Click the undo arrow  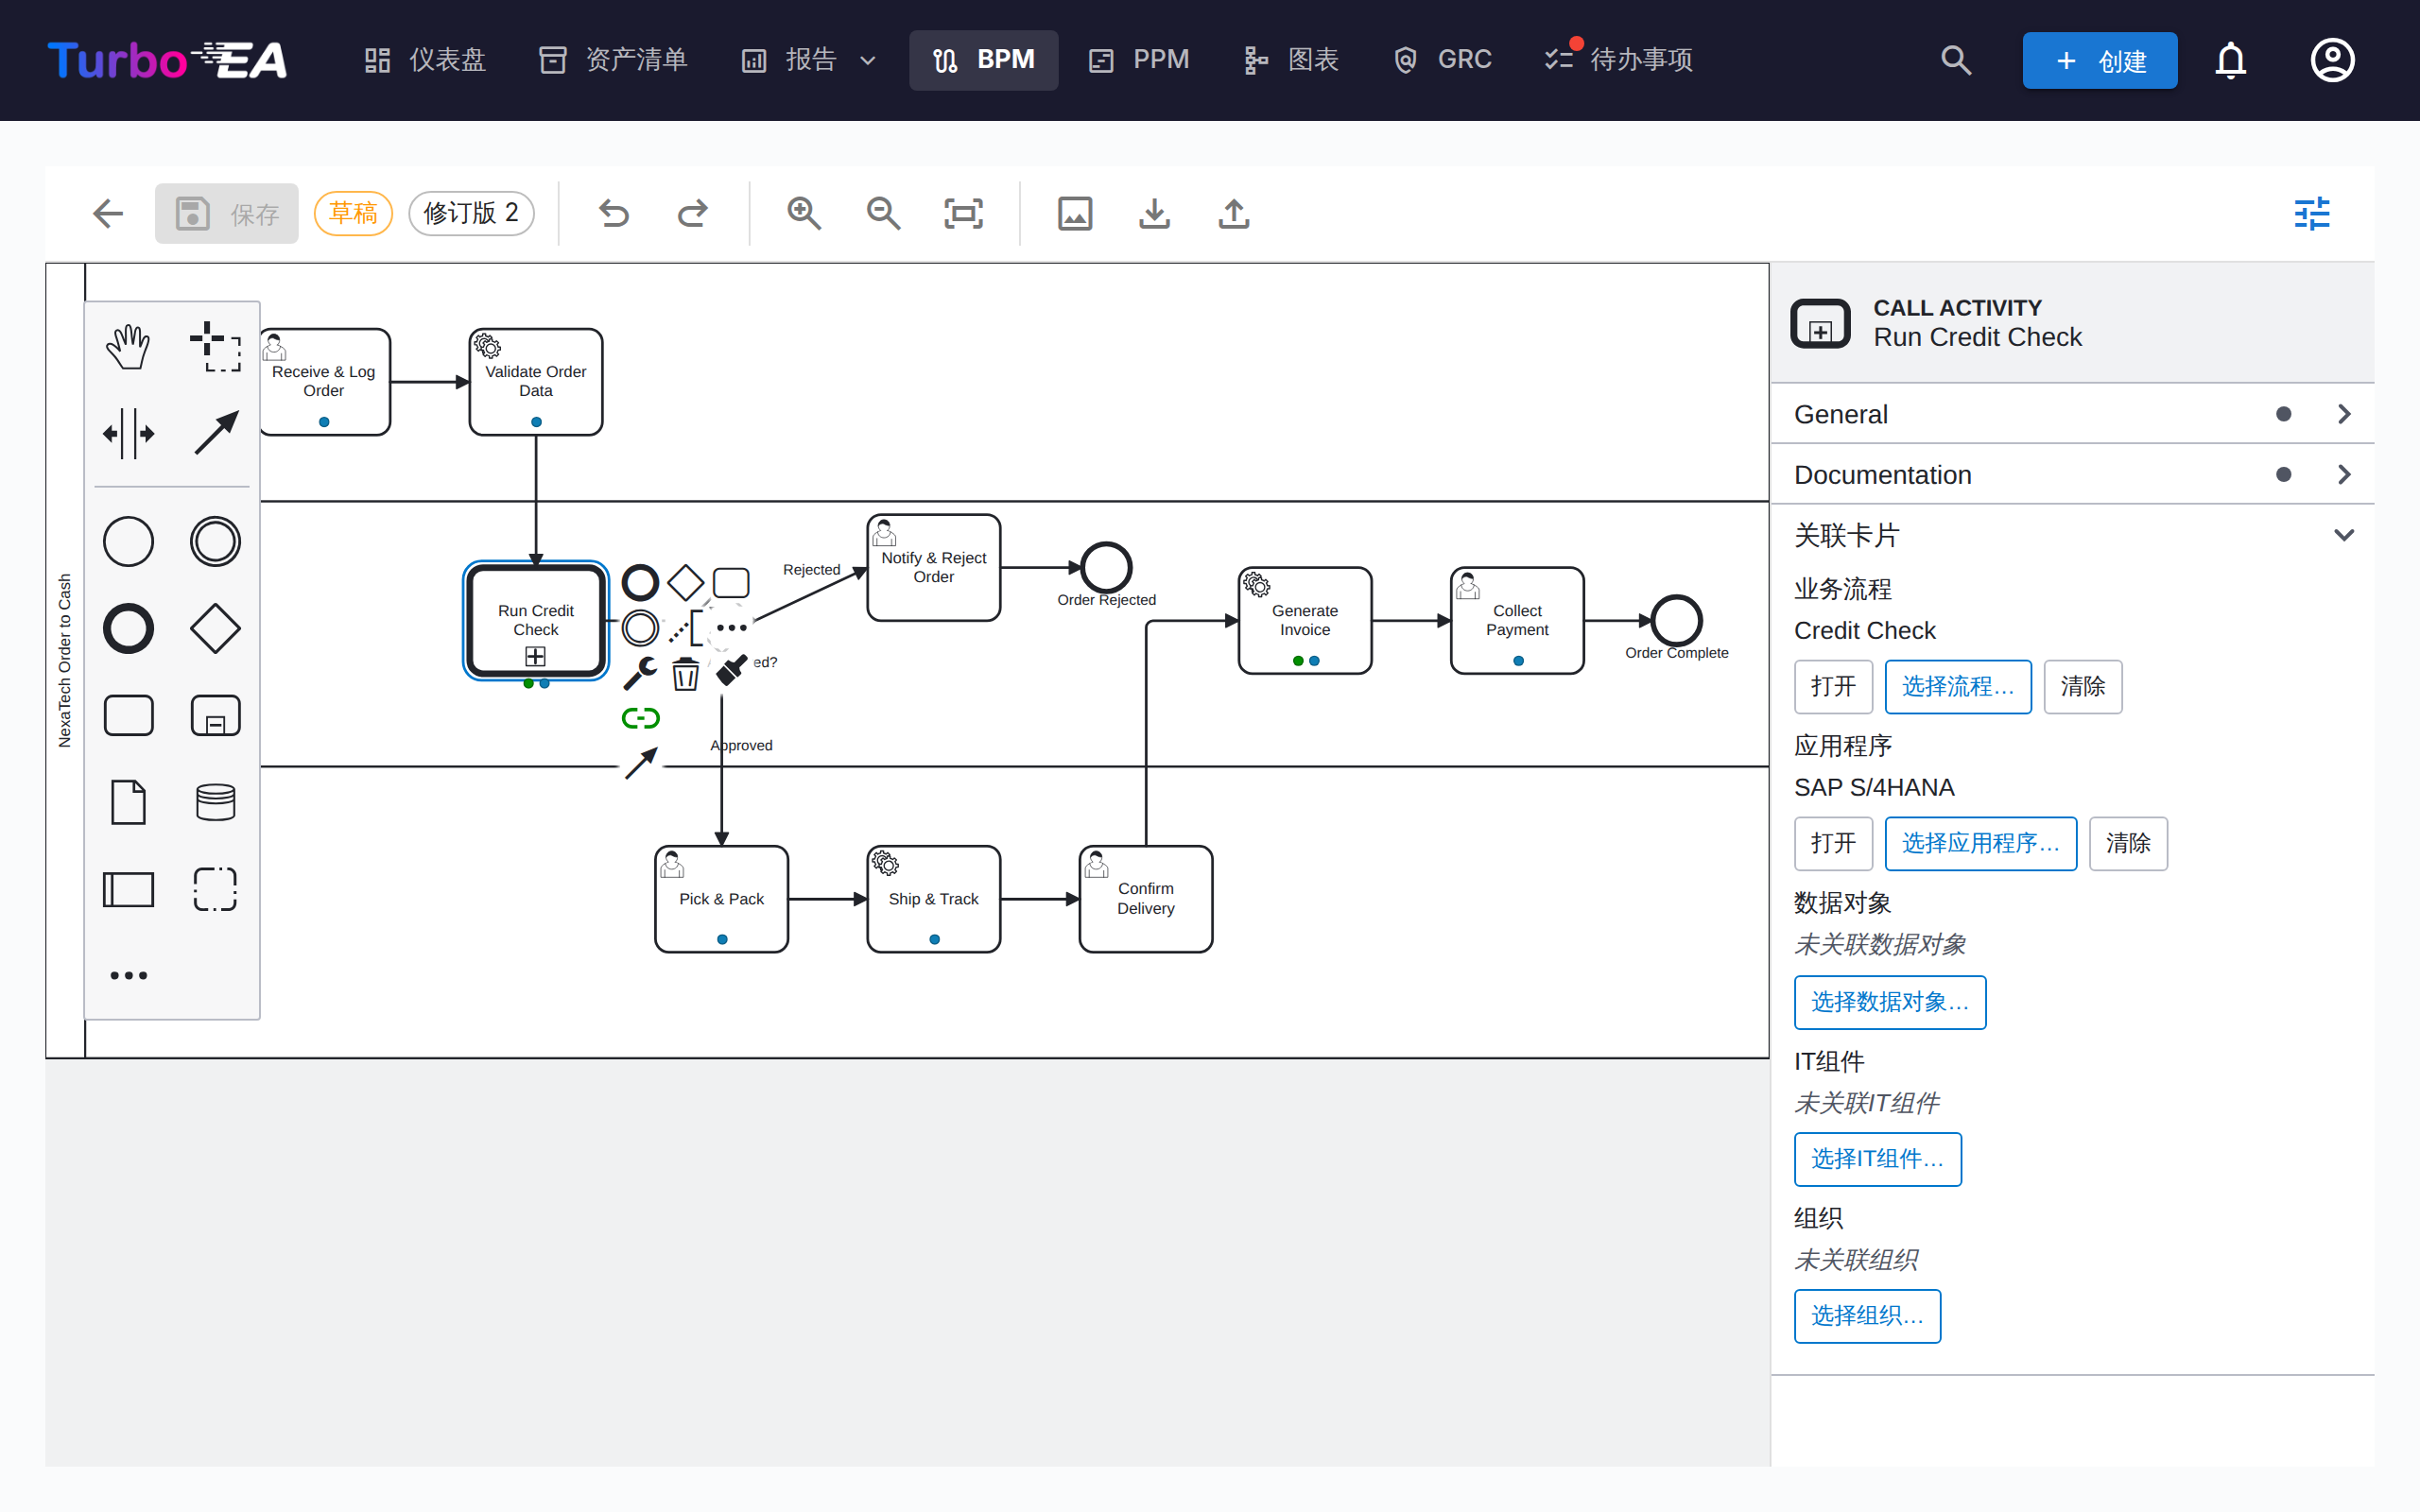point(613,213)
